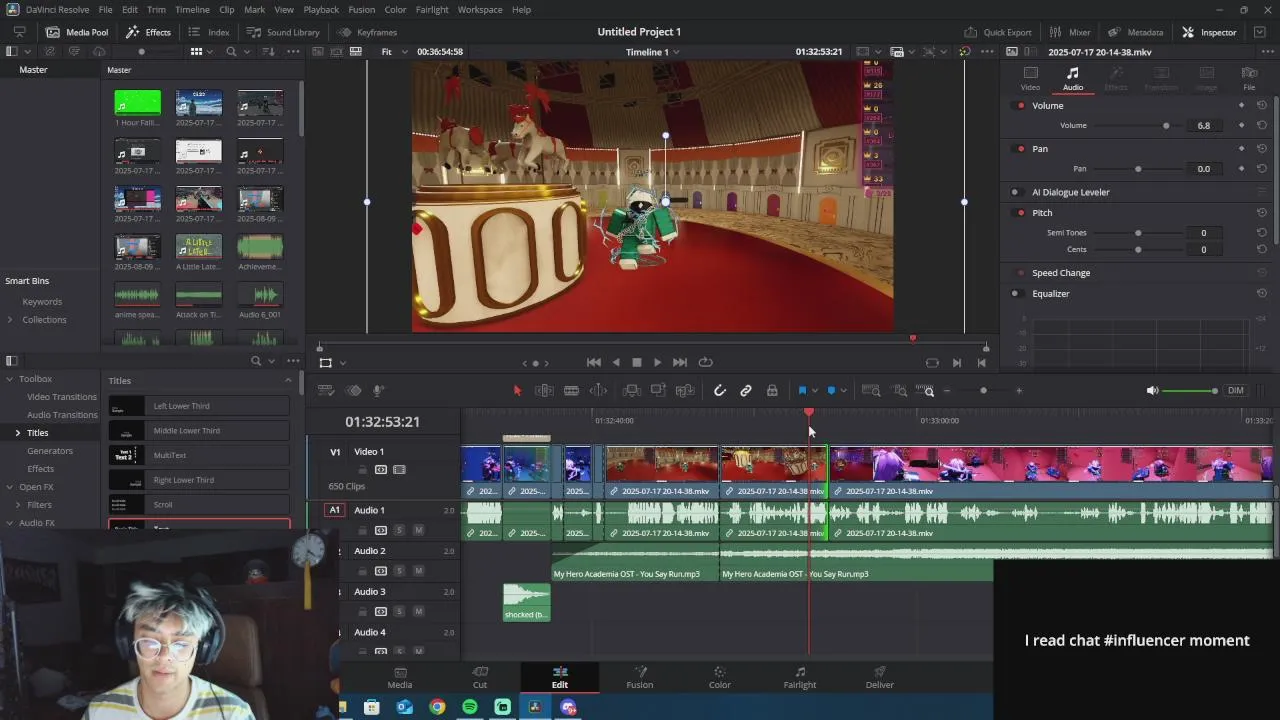Enable the AI Dialogue Leveler toggle
The height and width of the screenshot is (720, 1280).
pos(1015,192)
